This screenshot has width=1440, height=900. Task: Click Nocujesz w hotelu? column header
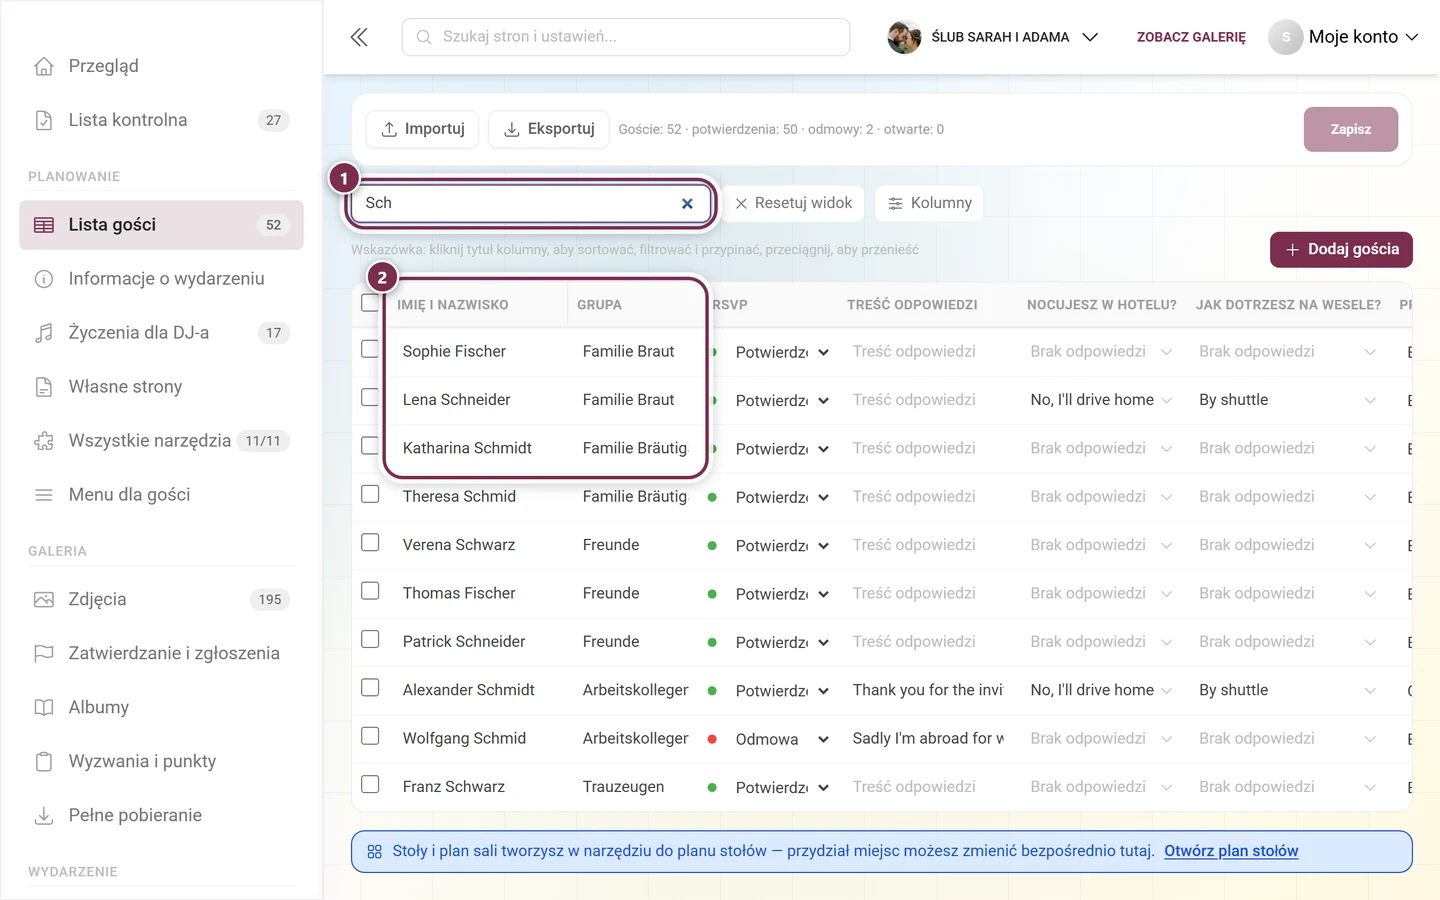pos(1101,305)
